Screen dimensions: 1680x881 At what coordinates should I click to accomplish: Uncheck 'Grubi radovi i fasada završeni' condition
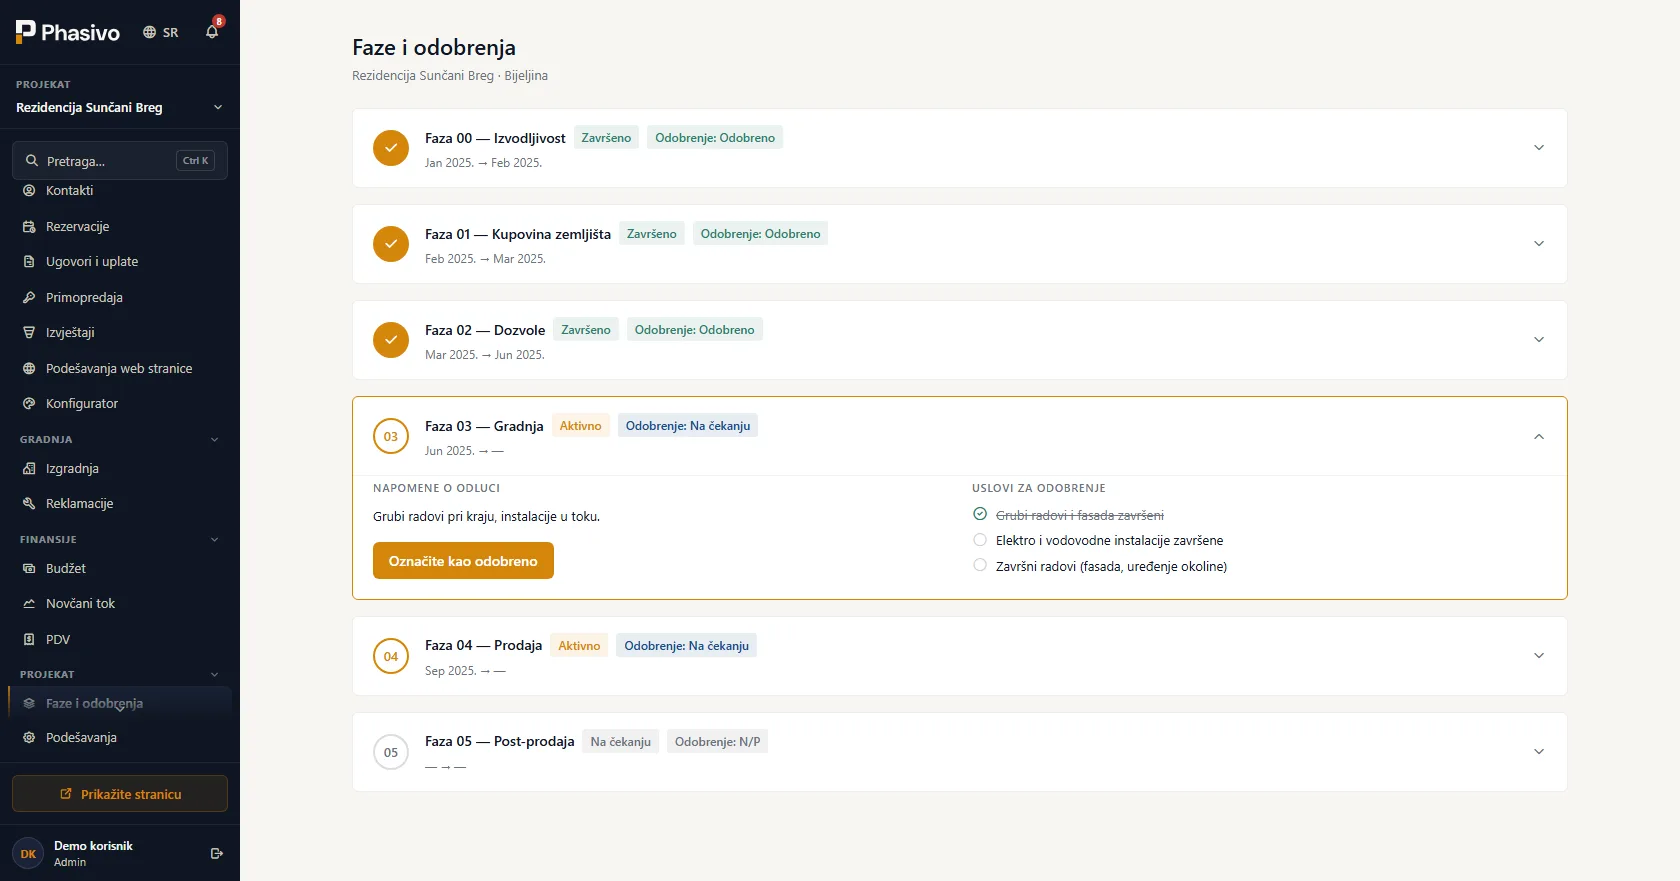(x=980, y=514)
